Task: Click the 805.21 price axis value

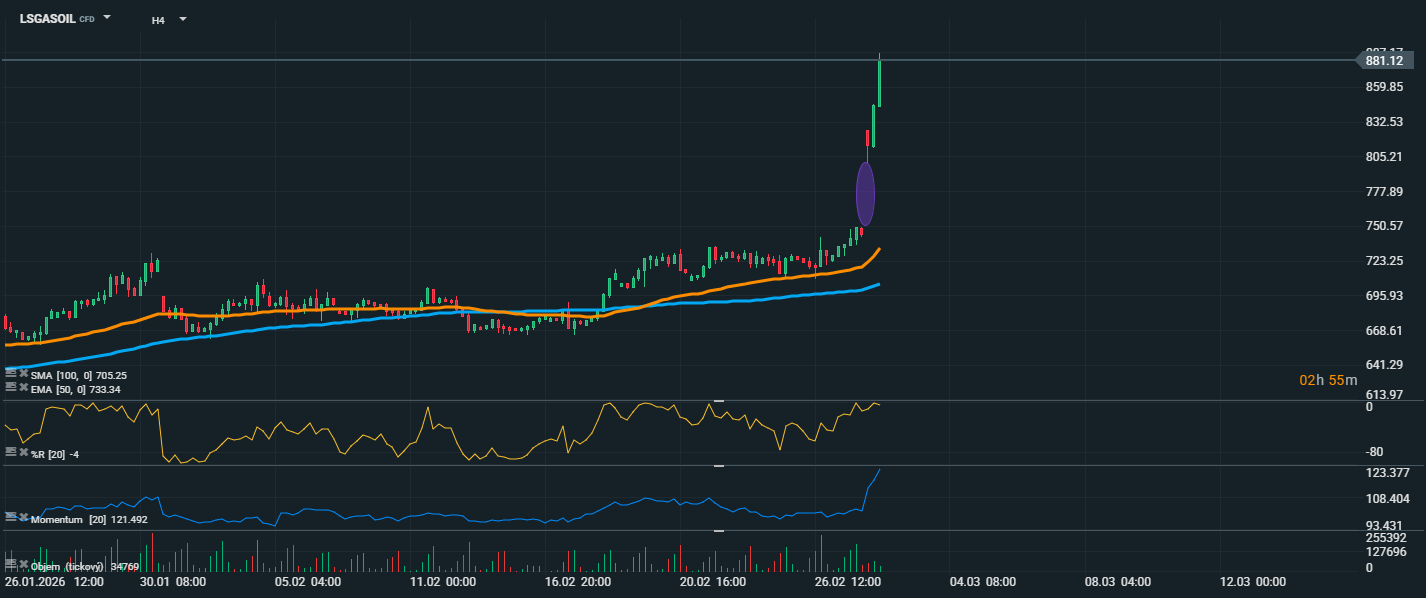Action: click(1385, 157)
